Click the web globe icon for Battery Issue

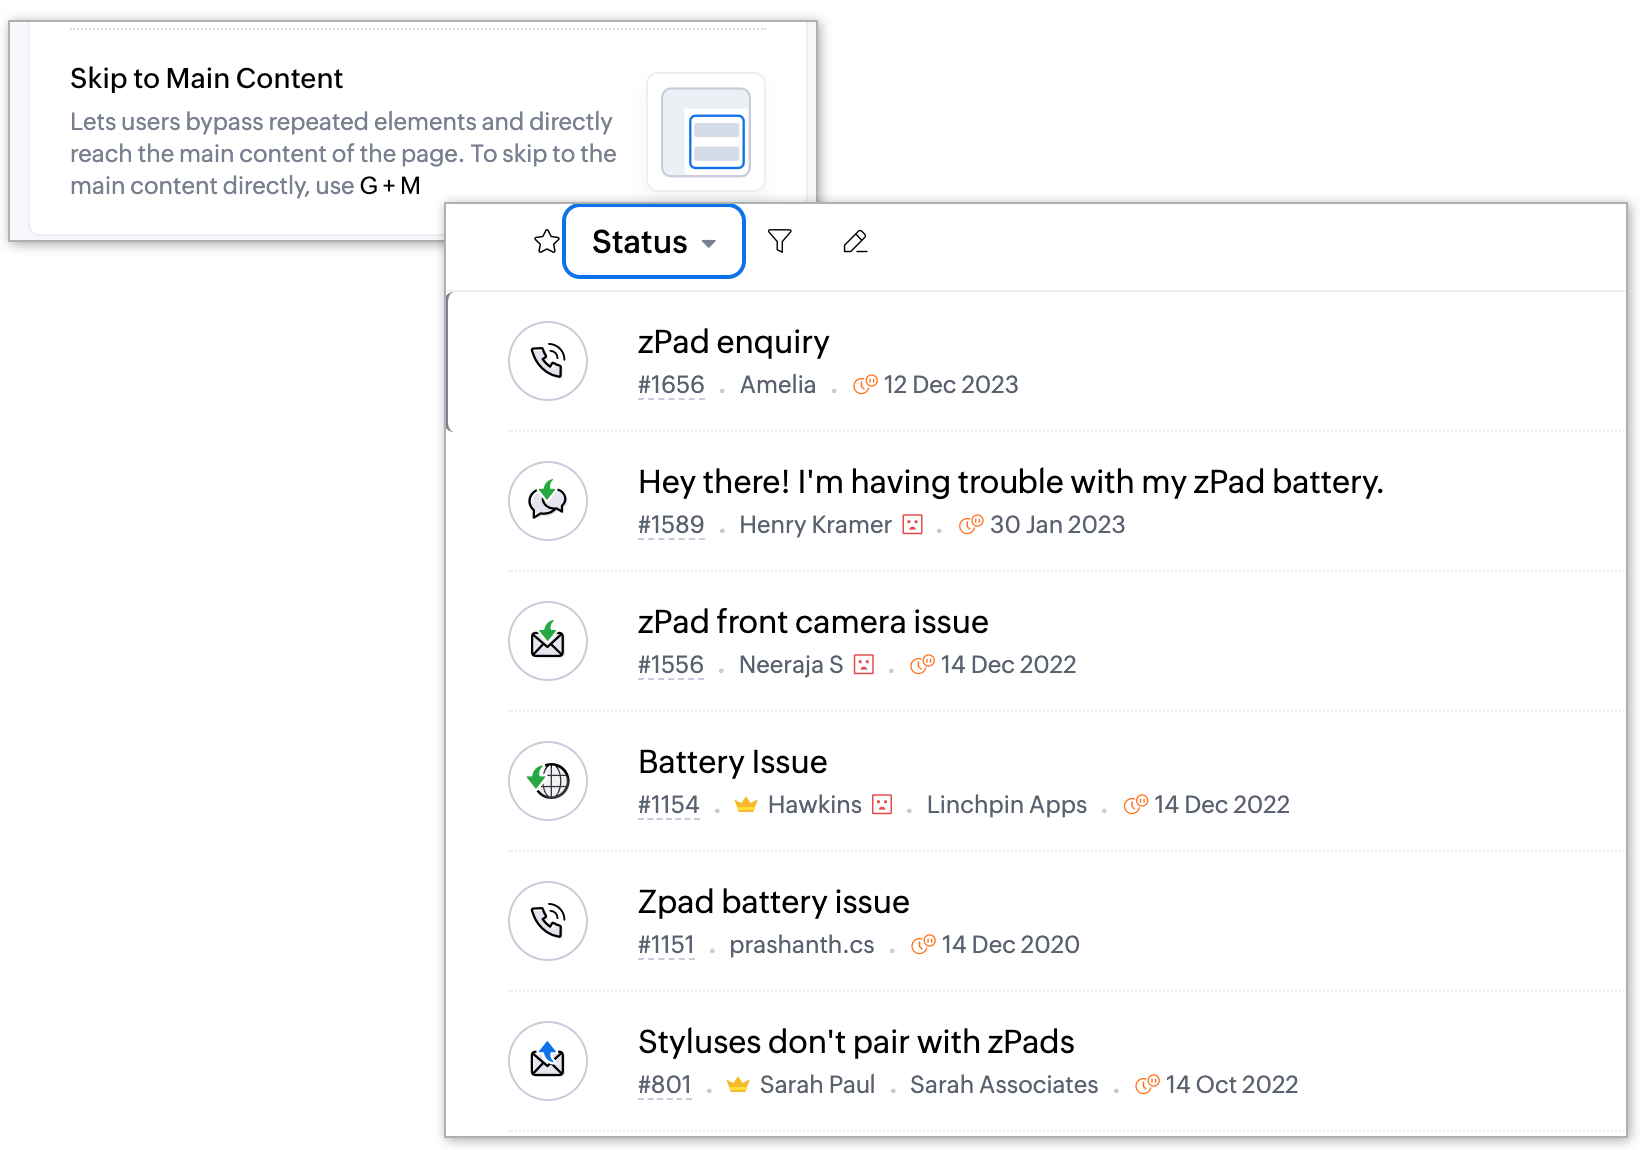point(548,781)
